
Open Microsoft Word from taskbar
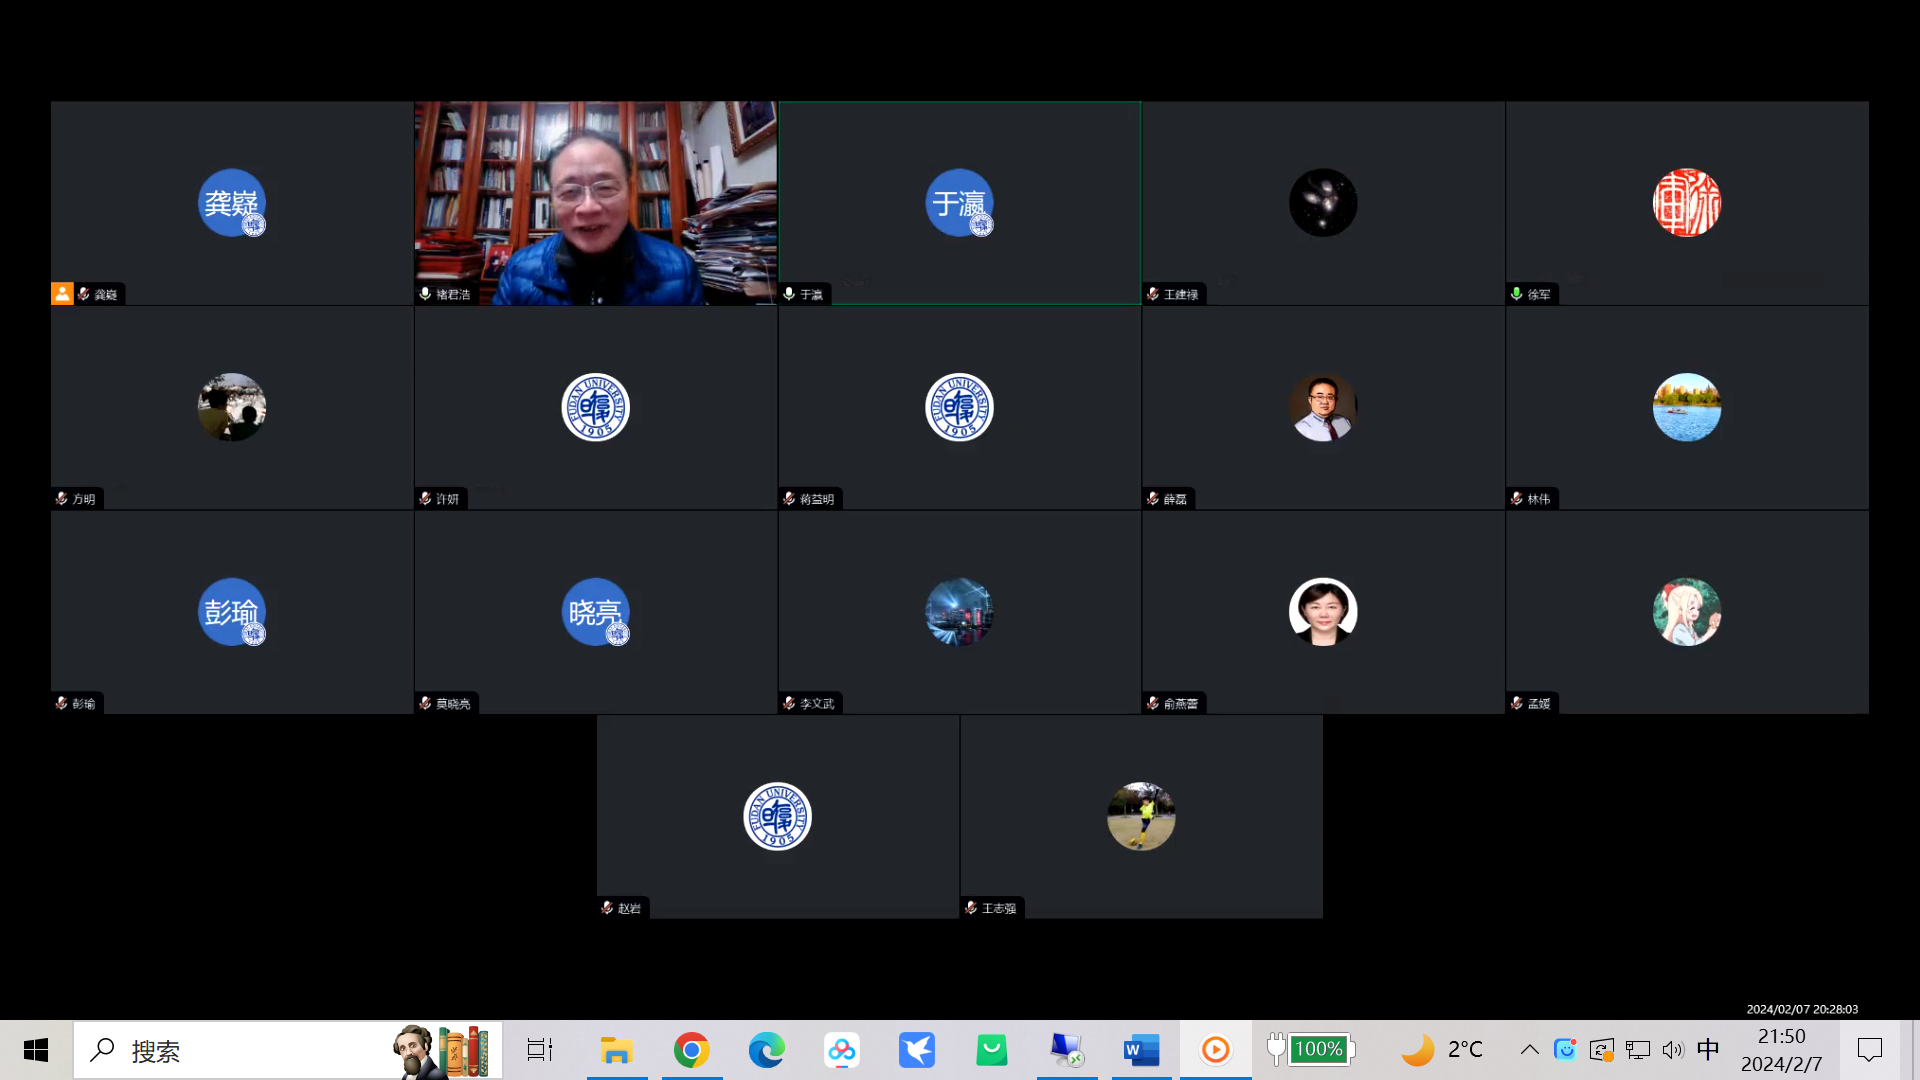pyautogui.click(x=1141, y=1050)
